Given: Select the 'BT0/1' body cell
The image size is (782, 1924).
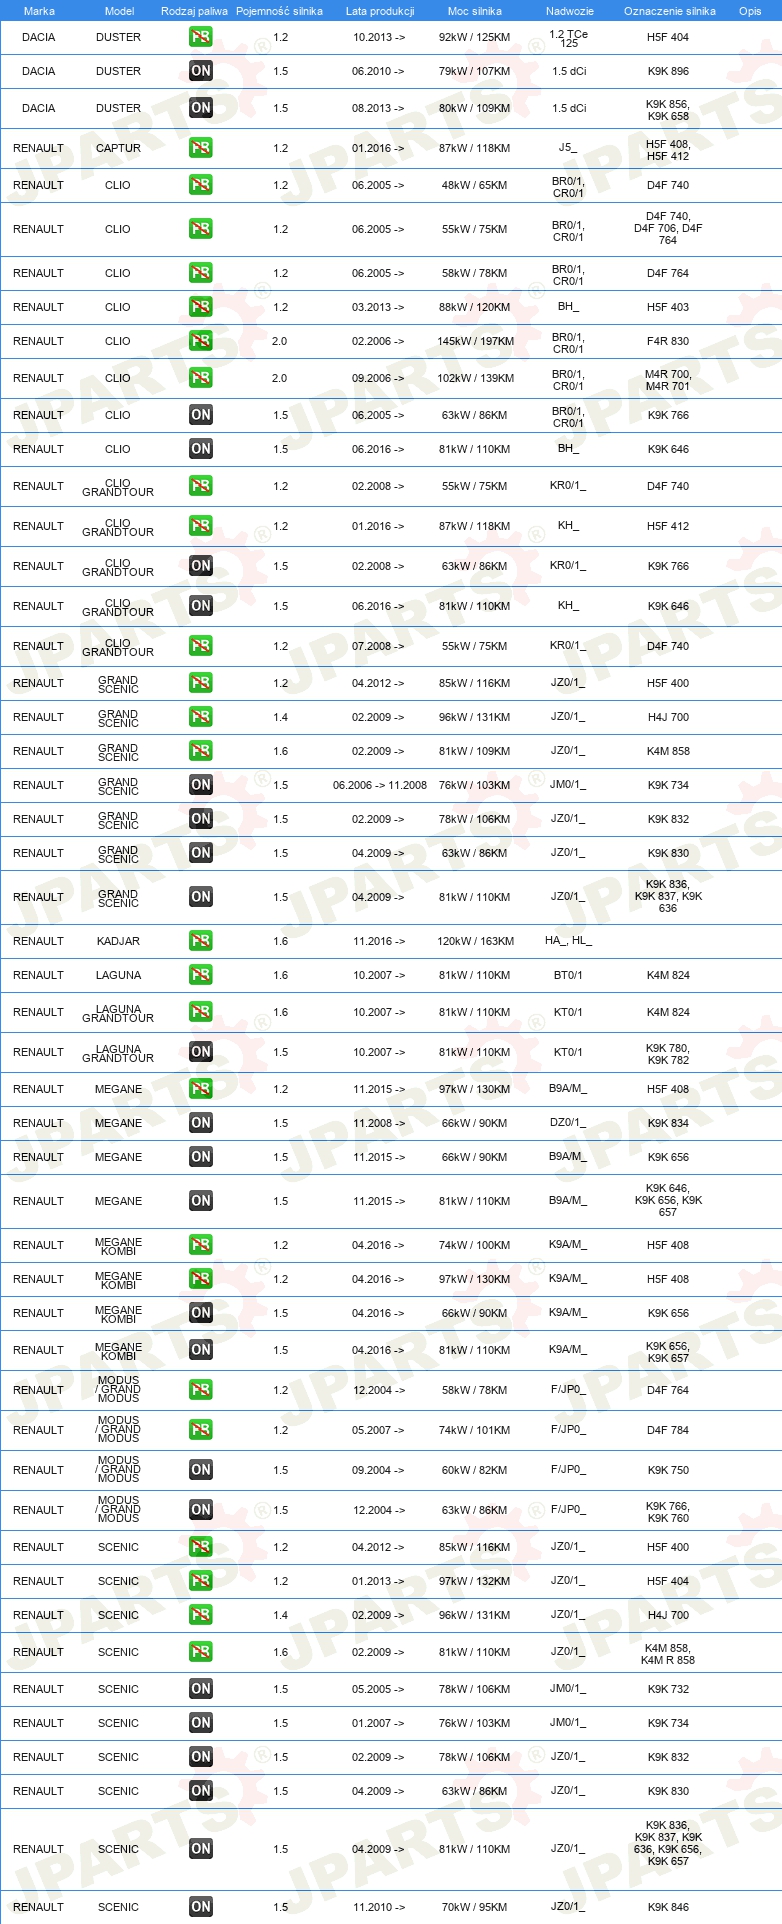Looking at the screenshot, I should [x=568, y=975].
